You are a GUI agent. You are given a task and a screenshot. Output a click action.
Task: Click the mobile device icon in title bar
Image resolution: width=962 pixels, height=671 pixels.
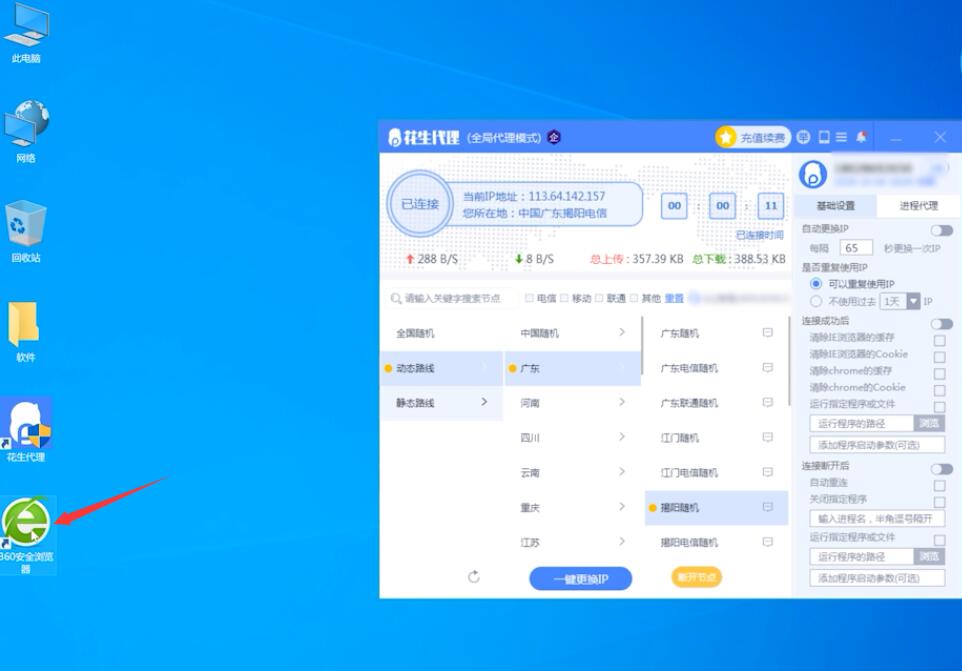tap(824, 137)
